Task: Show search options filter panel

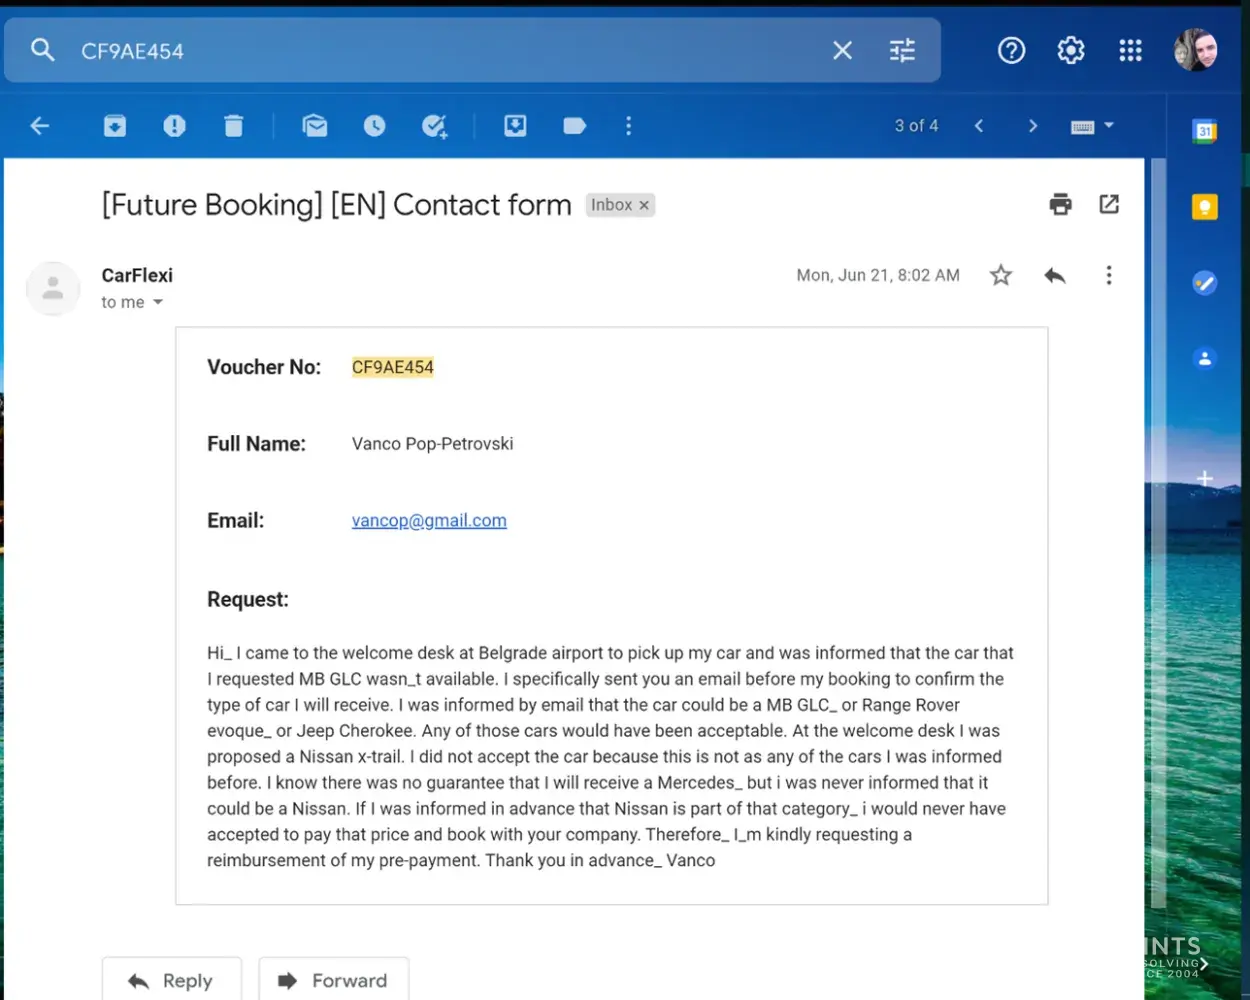Action: pyautogui.click(x=902, y=51)
